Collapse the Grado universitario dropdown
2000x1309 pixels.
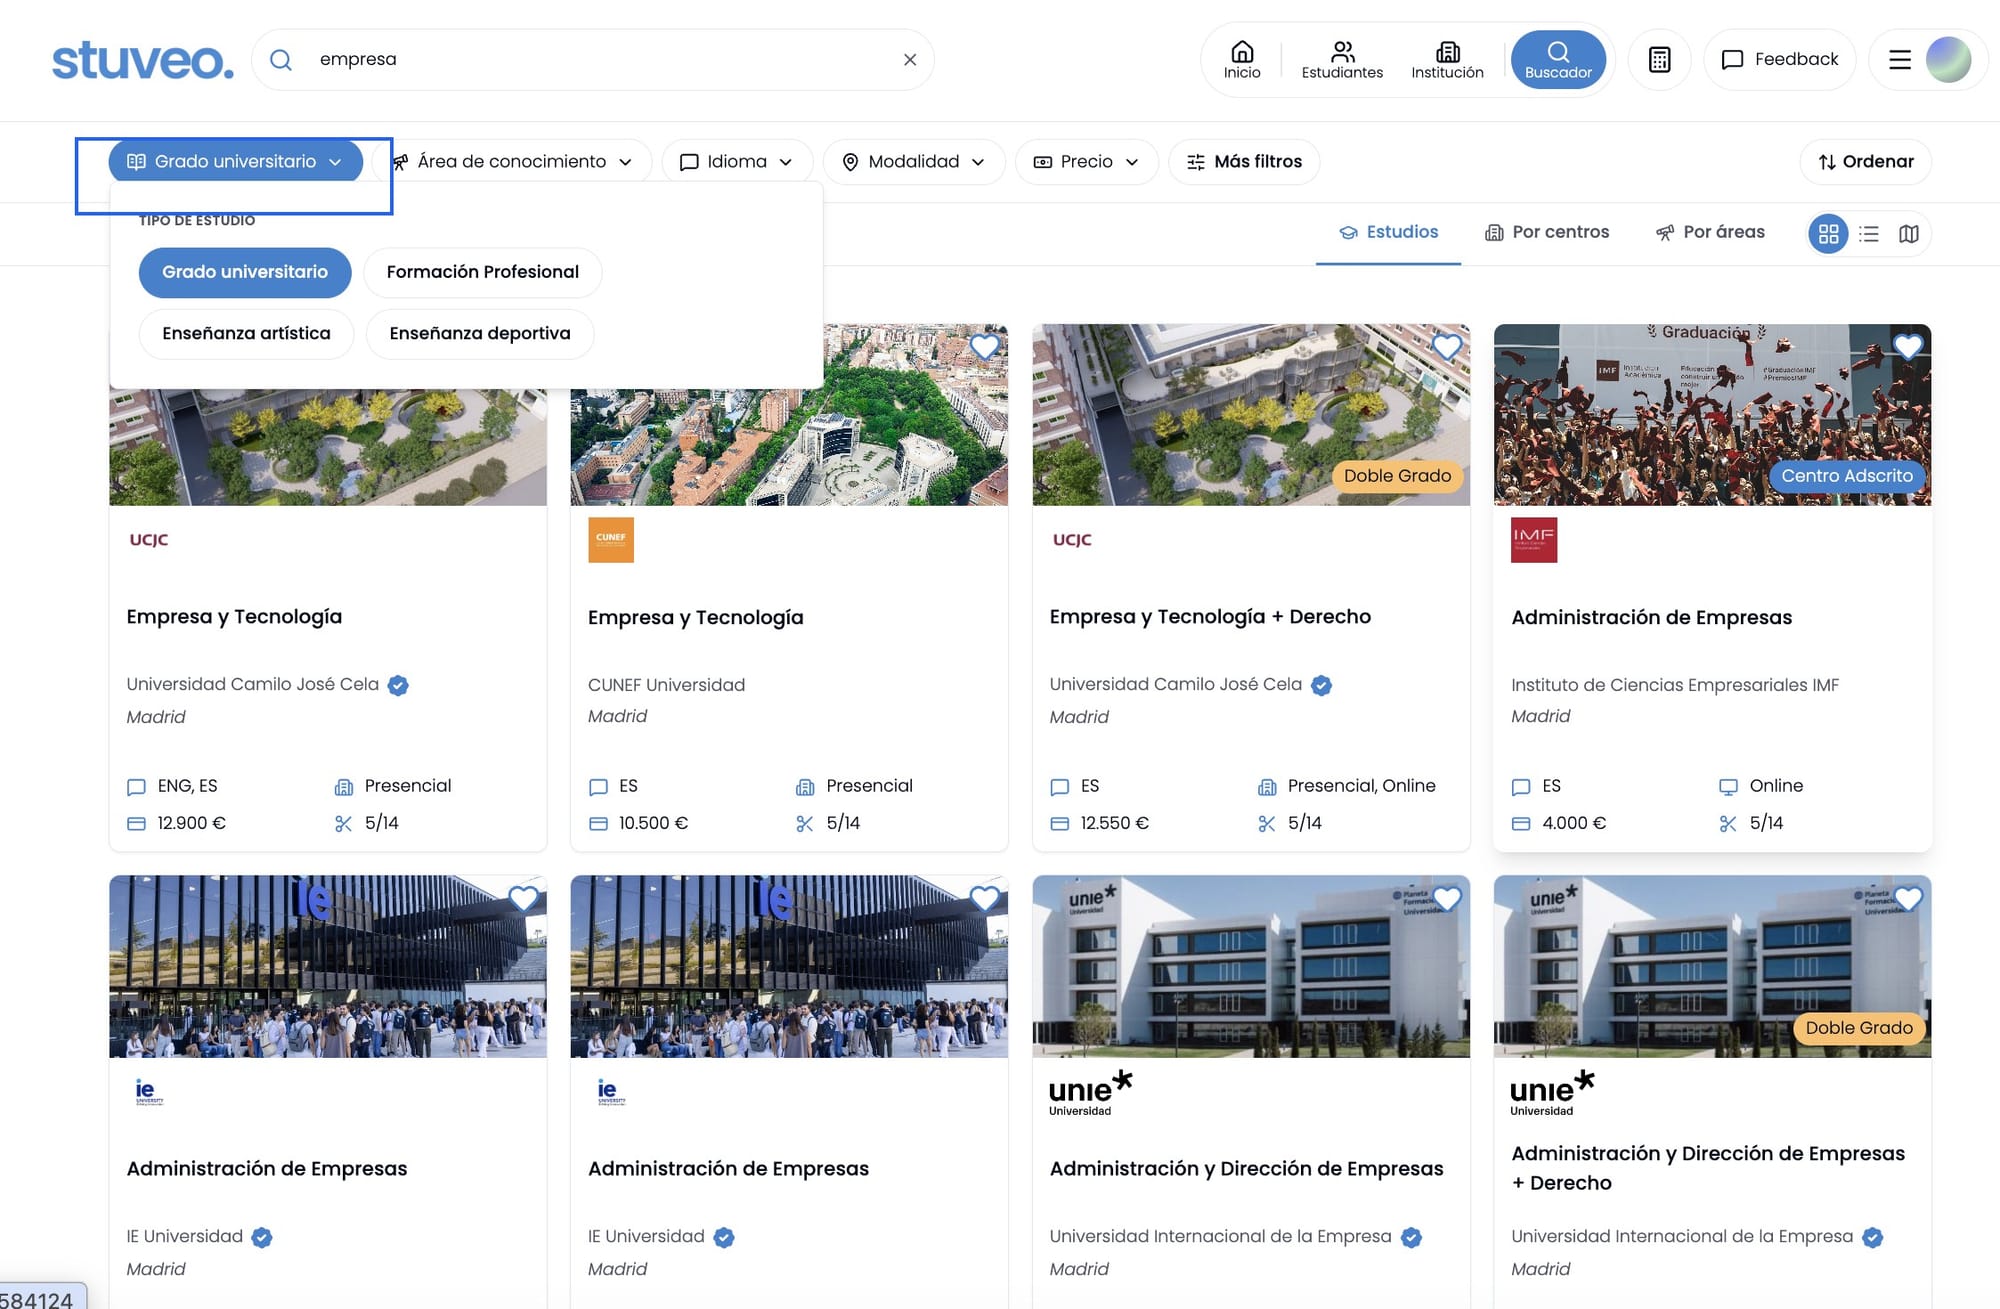click(x=235, y=162)
